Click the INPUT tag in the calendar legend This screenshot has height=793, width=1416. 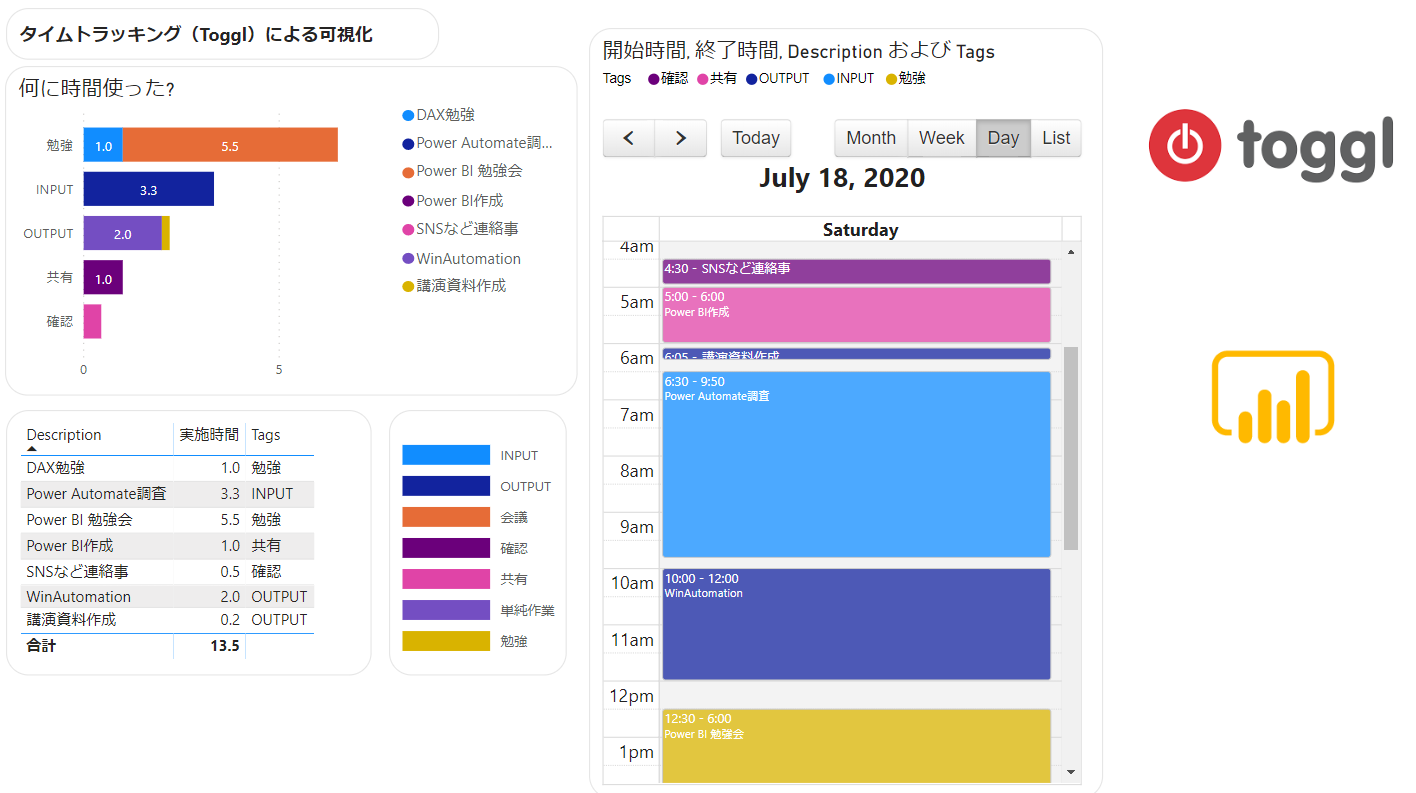[x=849, y=78]
